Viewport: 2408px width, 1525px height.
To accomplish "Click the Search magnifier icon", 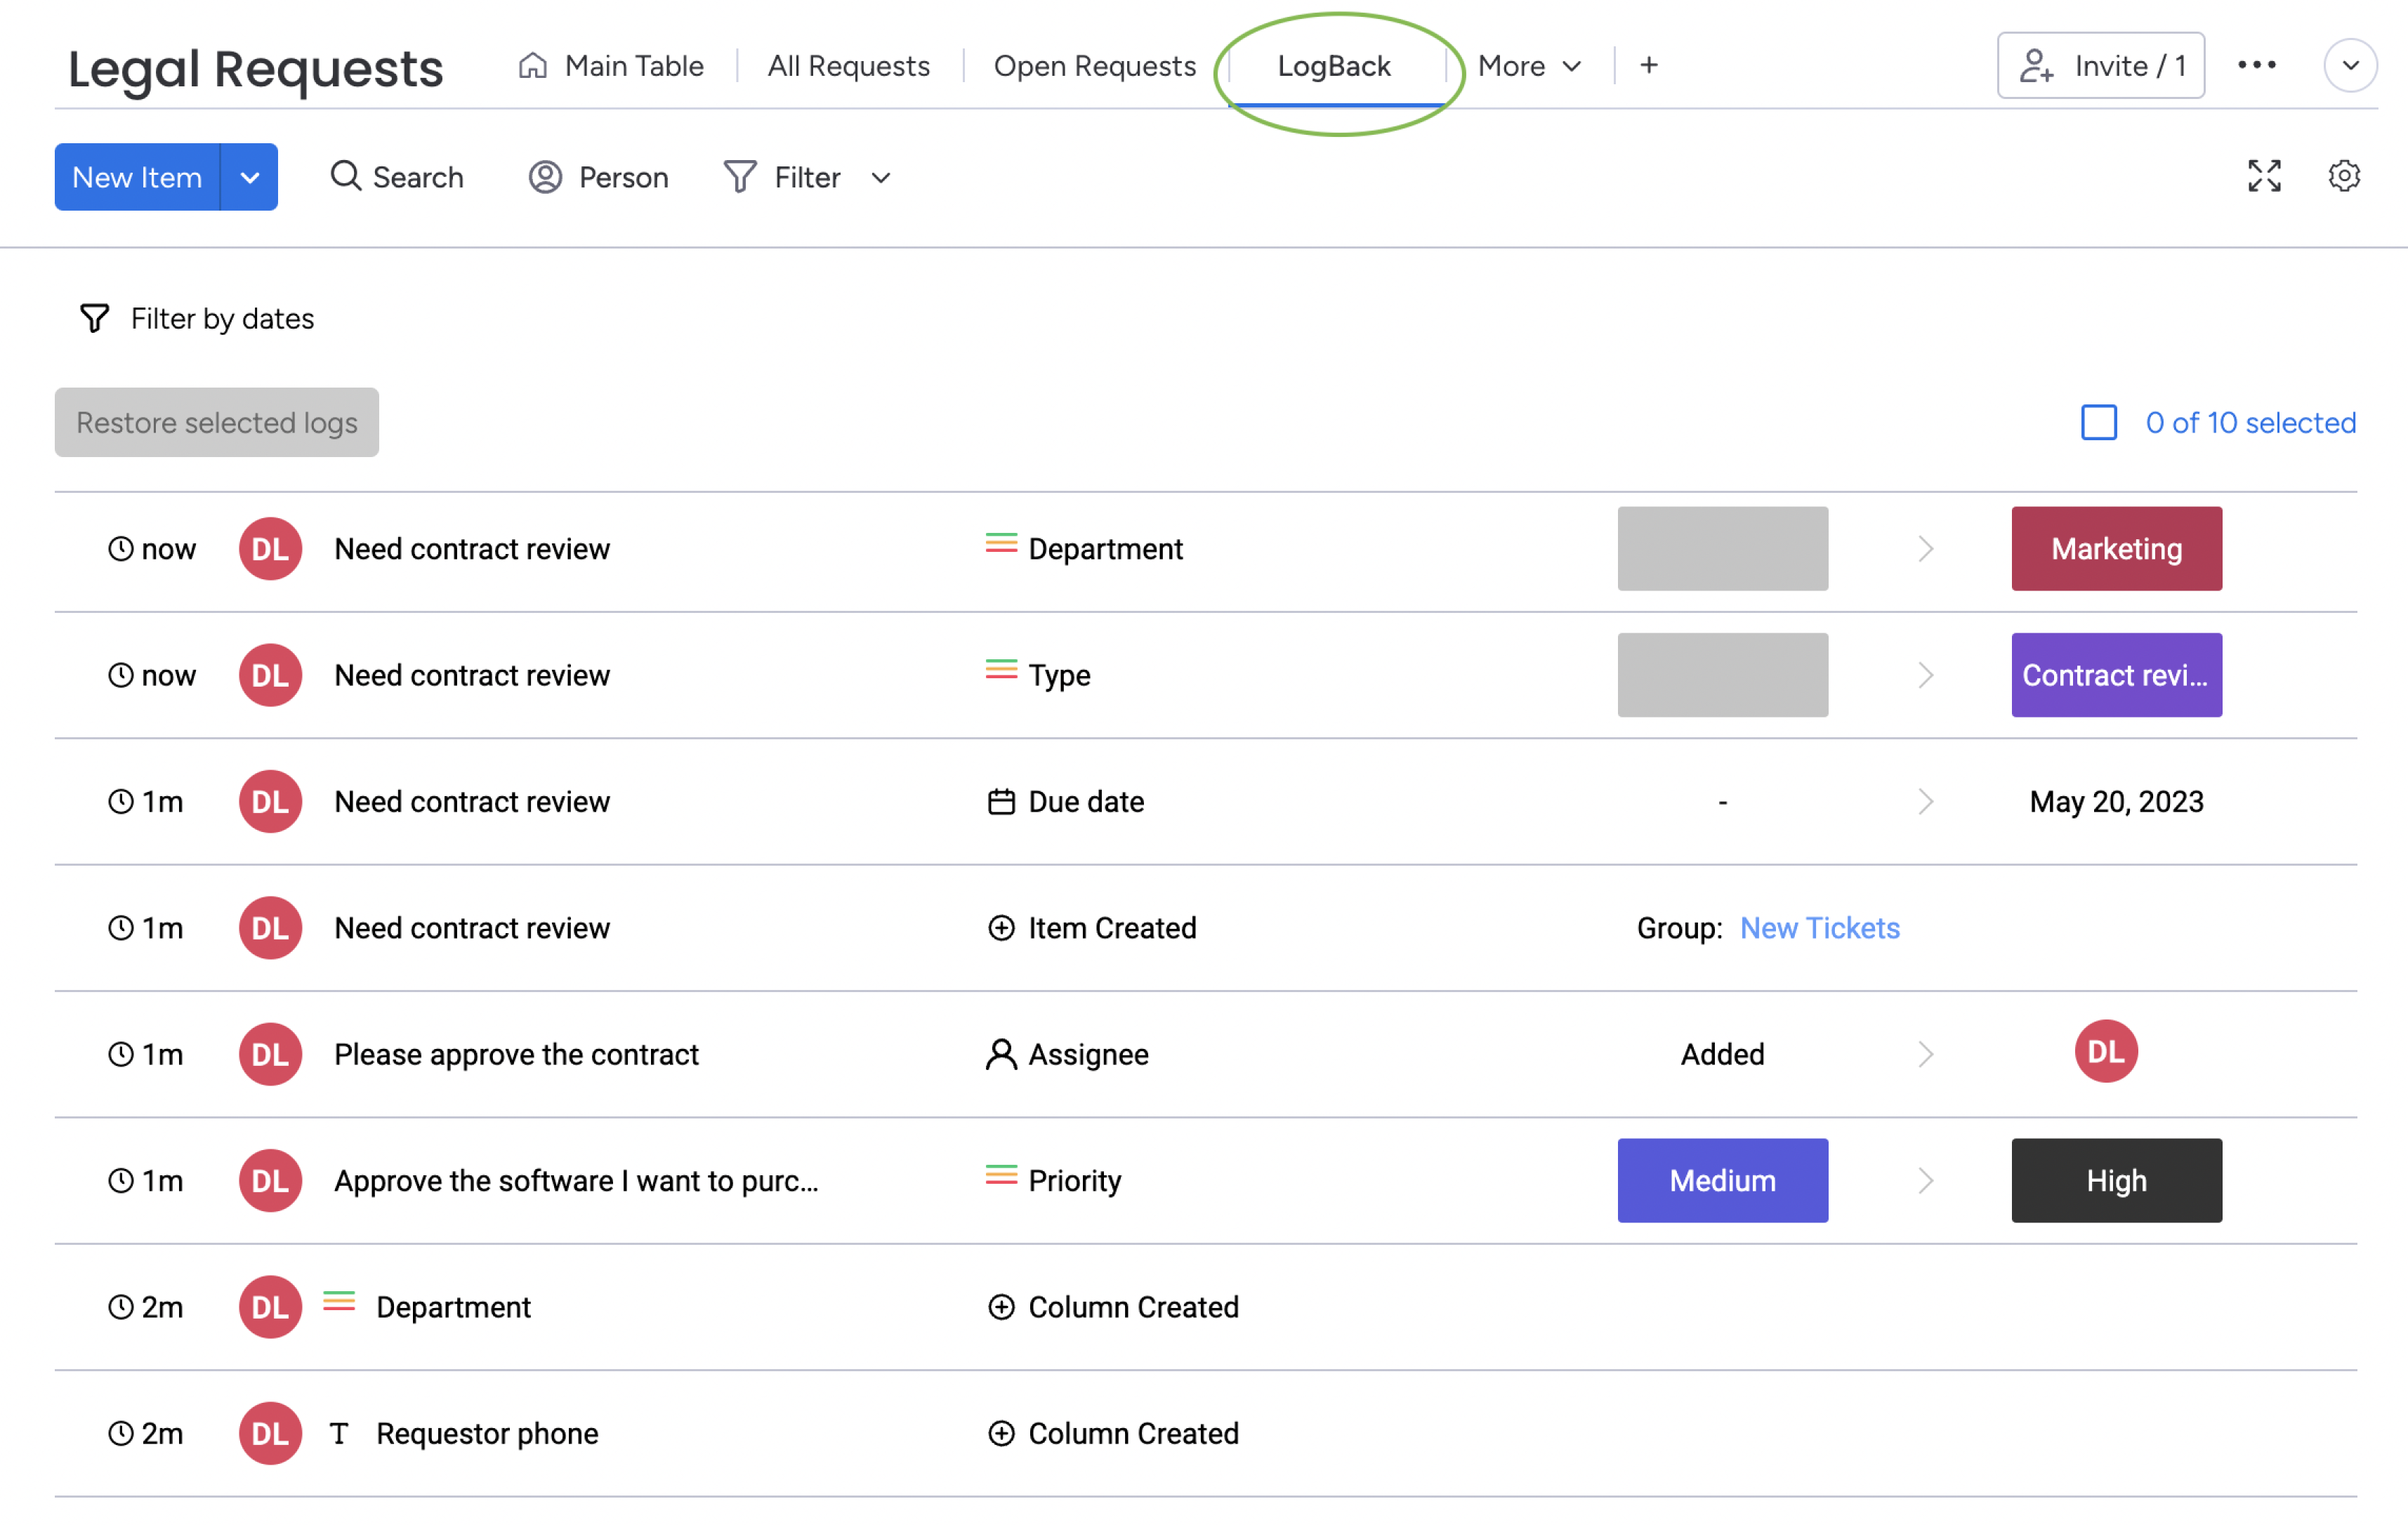I will [x=345, y=176].
